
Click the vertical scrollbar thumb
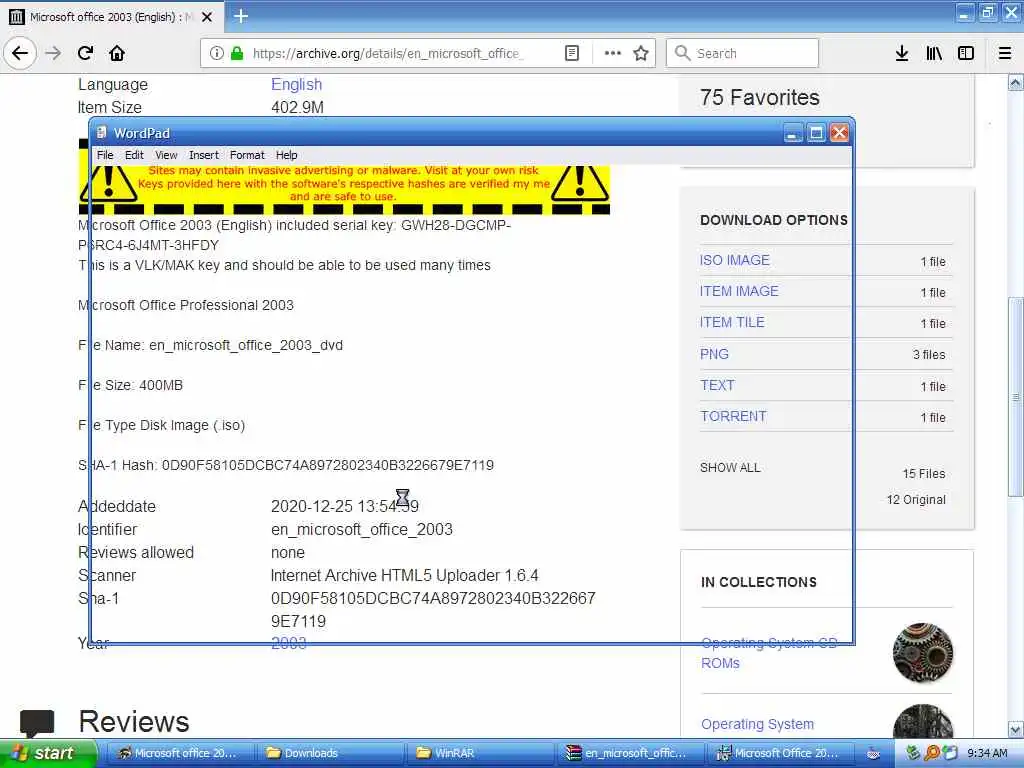pos(1015,396)
